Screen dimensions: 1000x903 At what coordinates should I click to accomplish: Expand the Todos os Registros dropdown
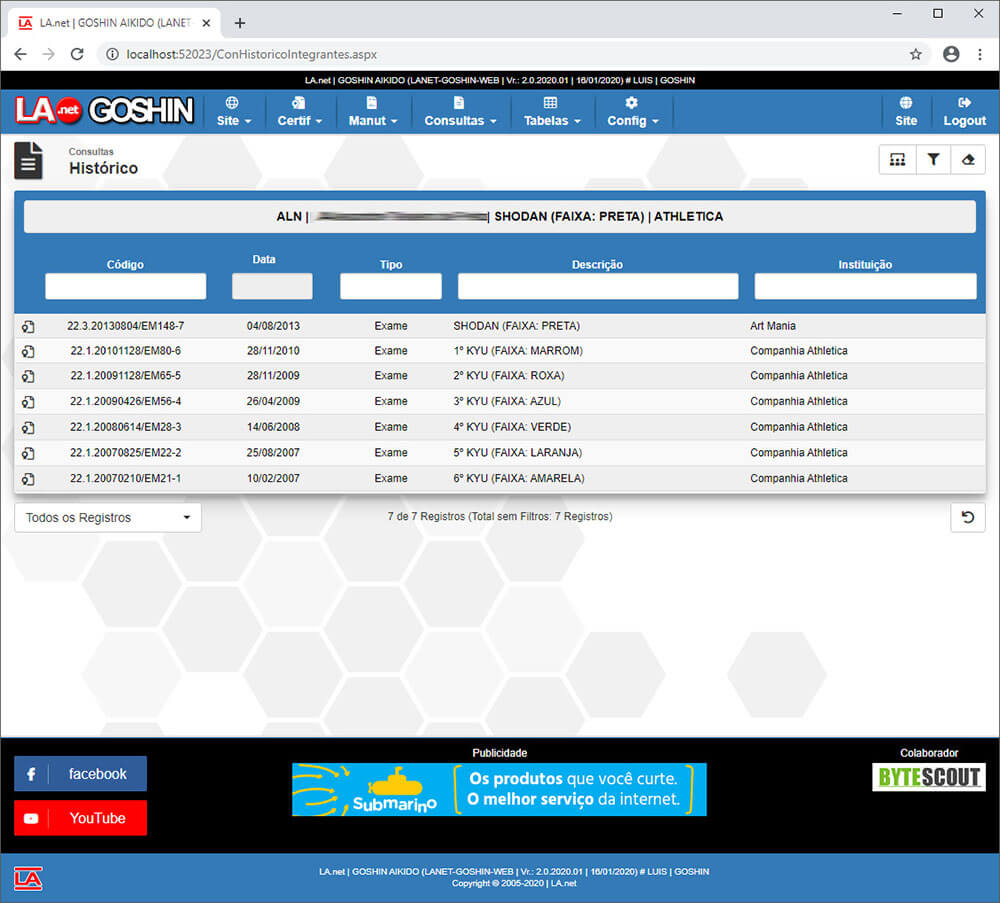click(108, 518)
